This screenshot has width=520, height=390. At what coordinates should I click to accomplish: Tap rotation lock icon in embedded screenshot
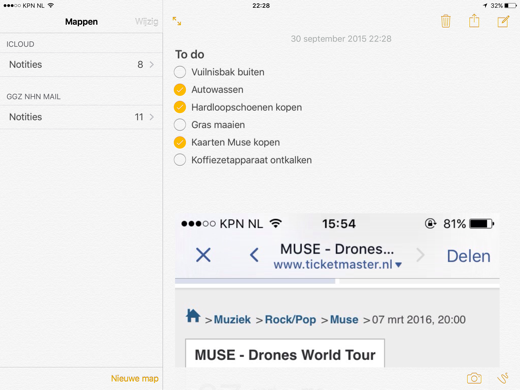(430, 223)
